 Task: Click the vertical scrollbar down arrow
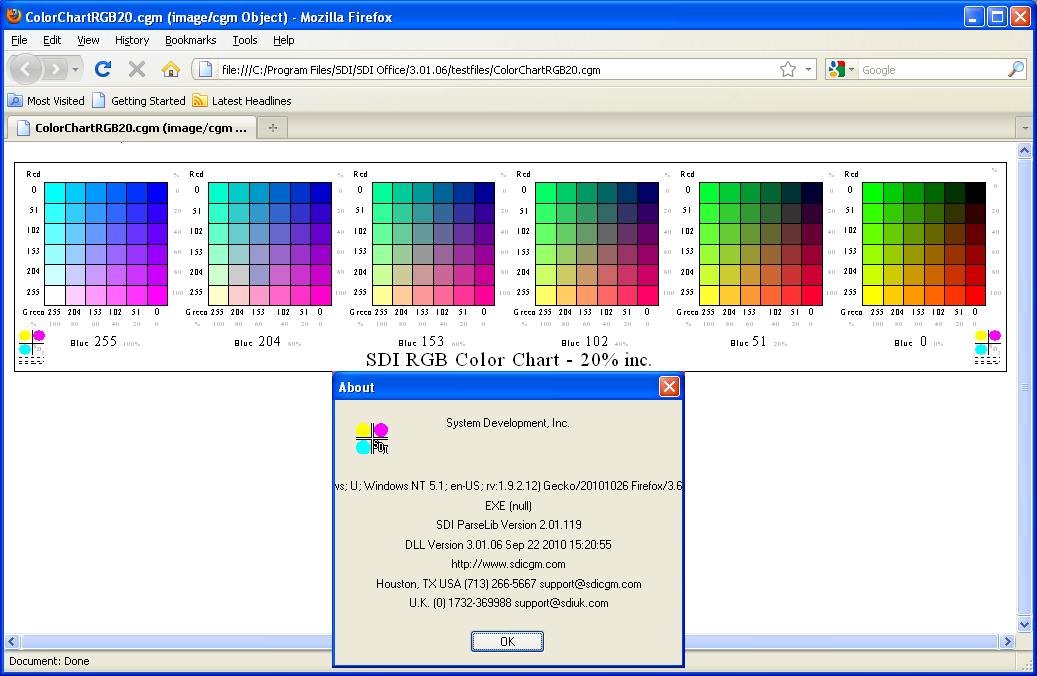point(1024,622)
